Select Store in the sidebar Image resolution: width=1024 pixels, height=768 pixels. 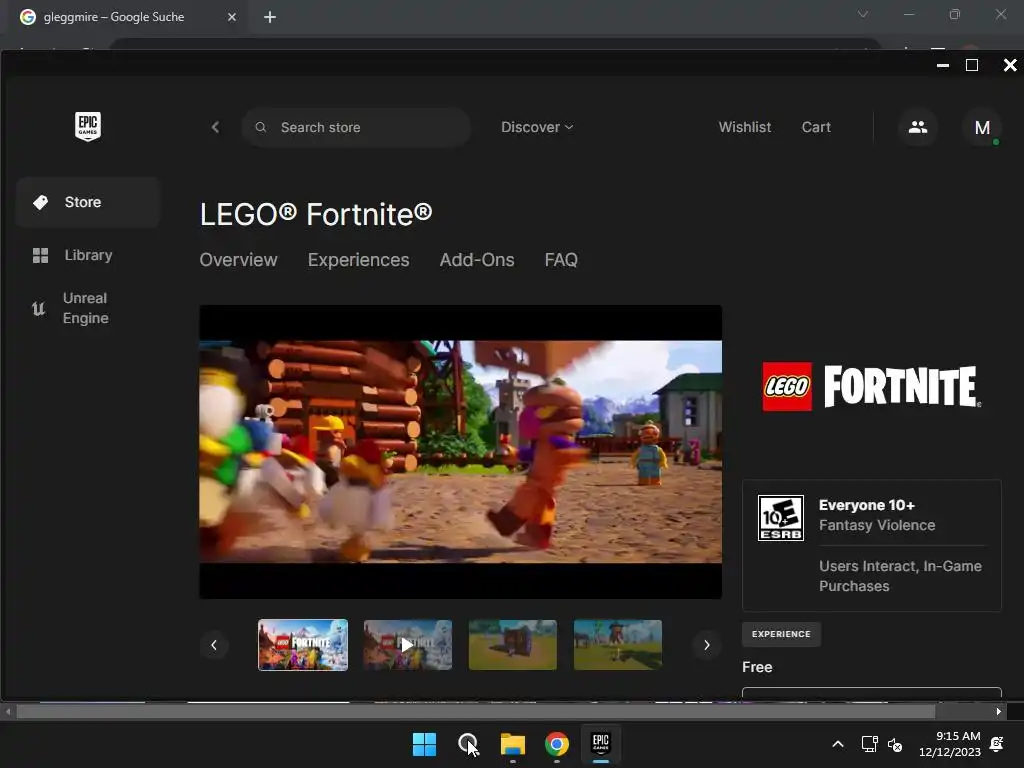(x=88, y=202)
